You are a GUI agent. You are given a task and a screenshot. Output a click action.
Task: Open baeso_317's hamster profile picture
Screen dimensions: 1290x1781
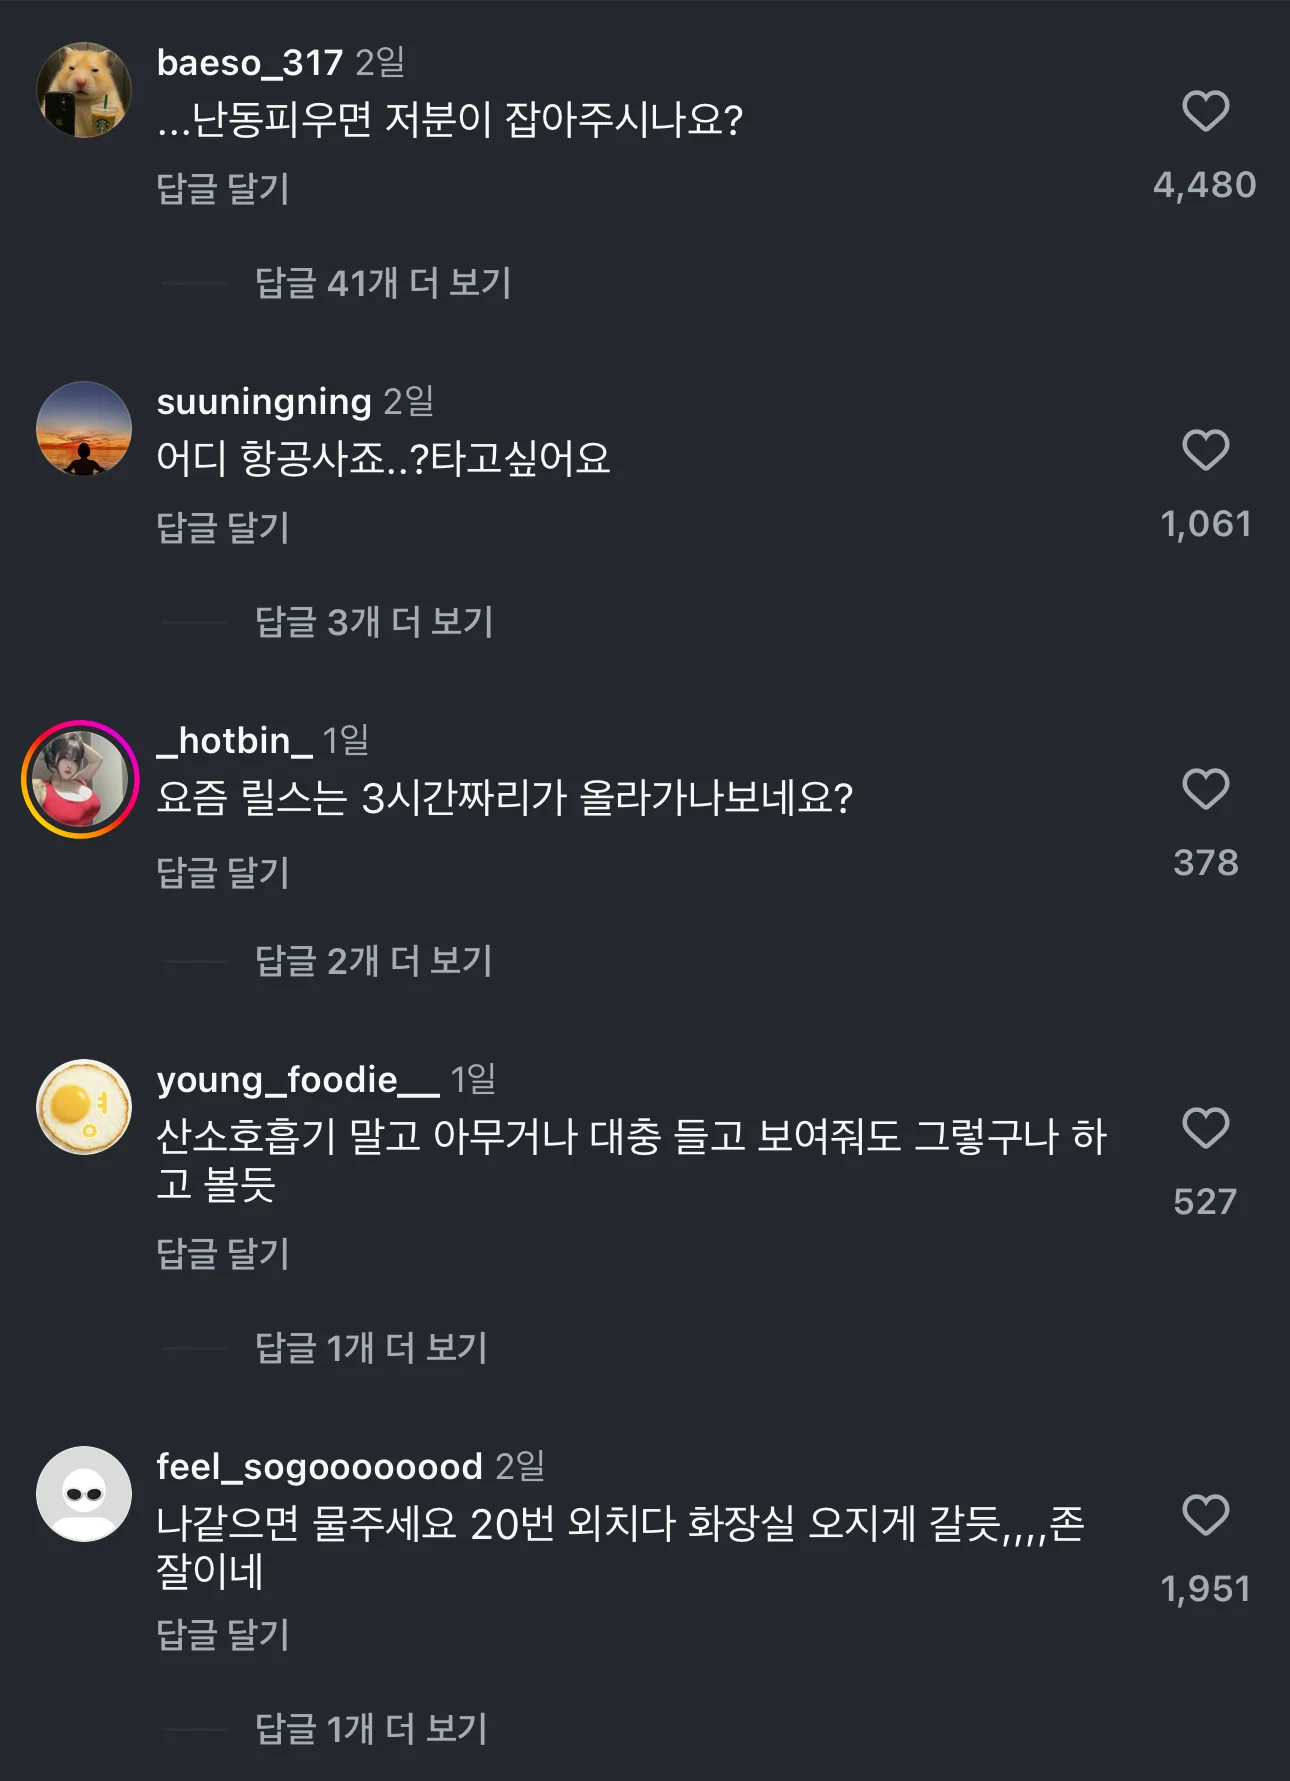[84, 90]
